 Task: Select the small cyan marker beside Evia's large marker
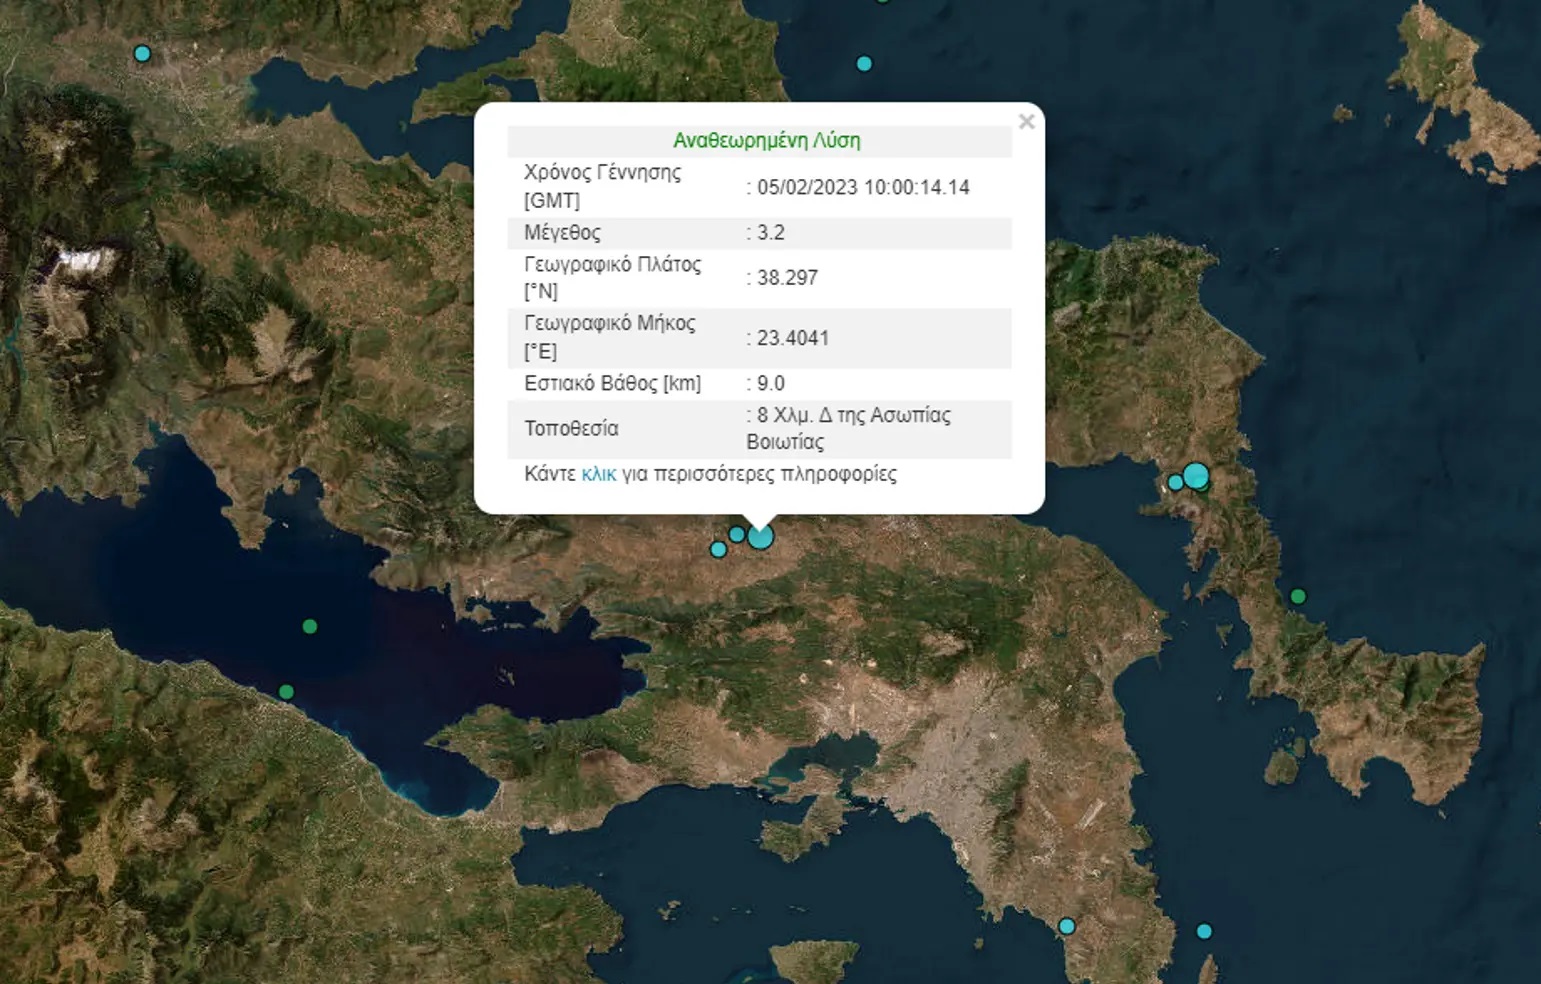(x=1176, y=483)
